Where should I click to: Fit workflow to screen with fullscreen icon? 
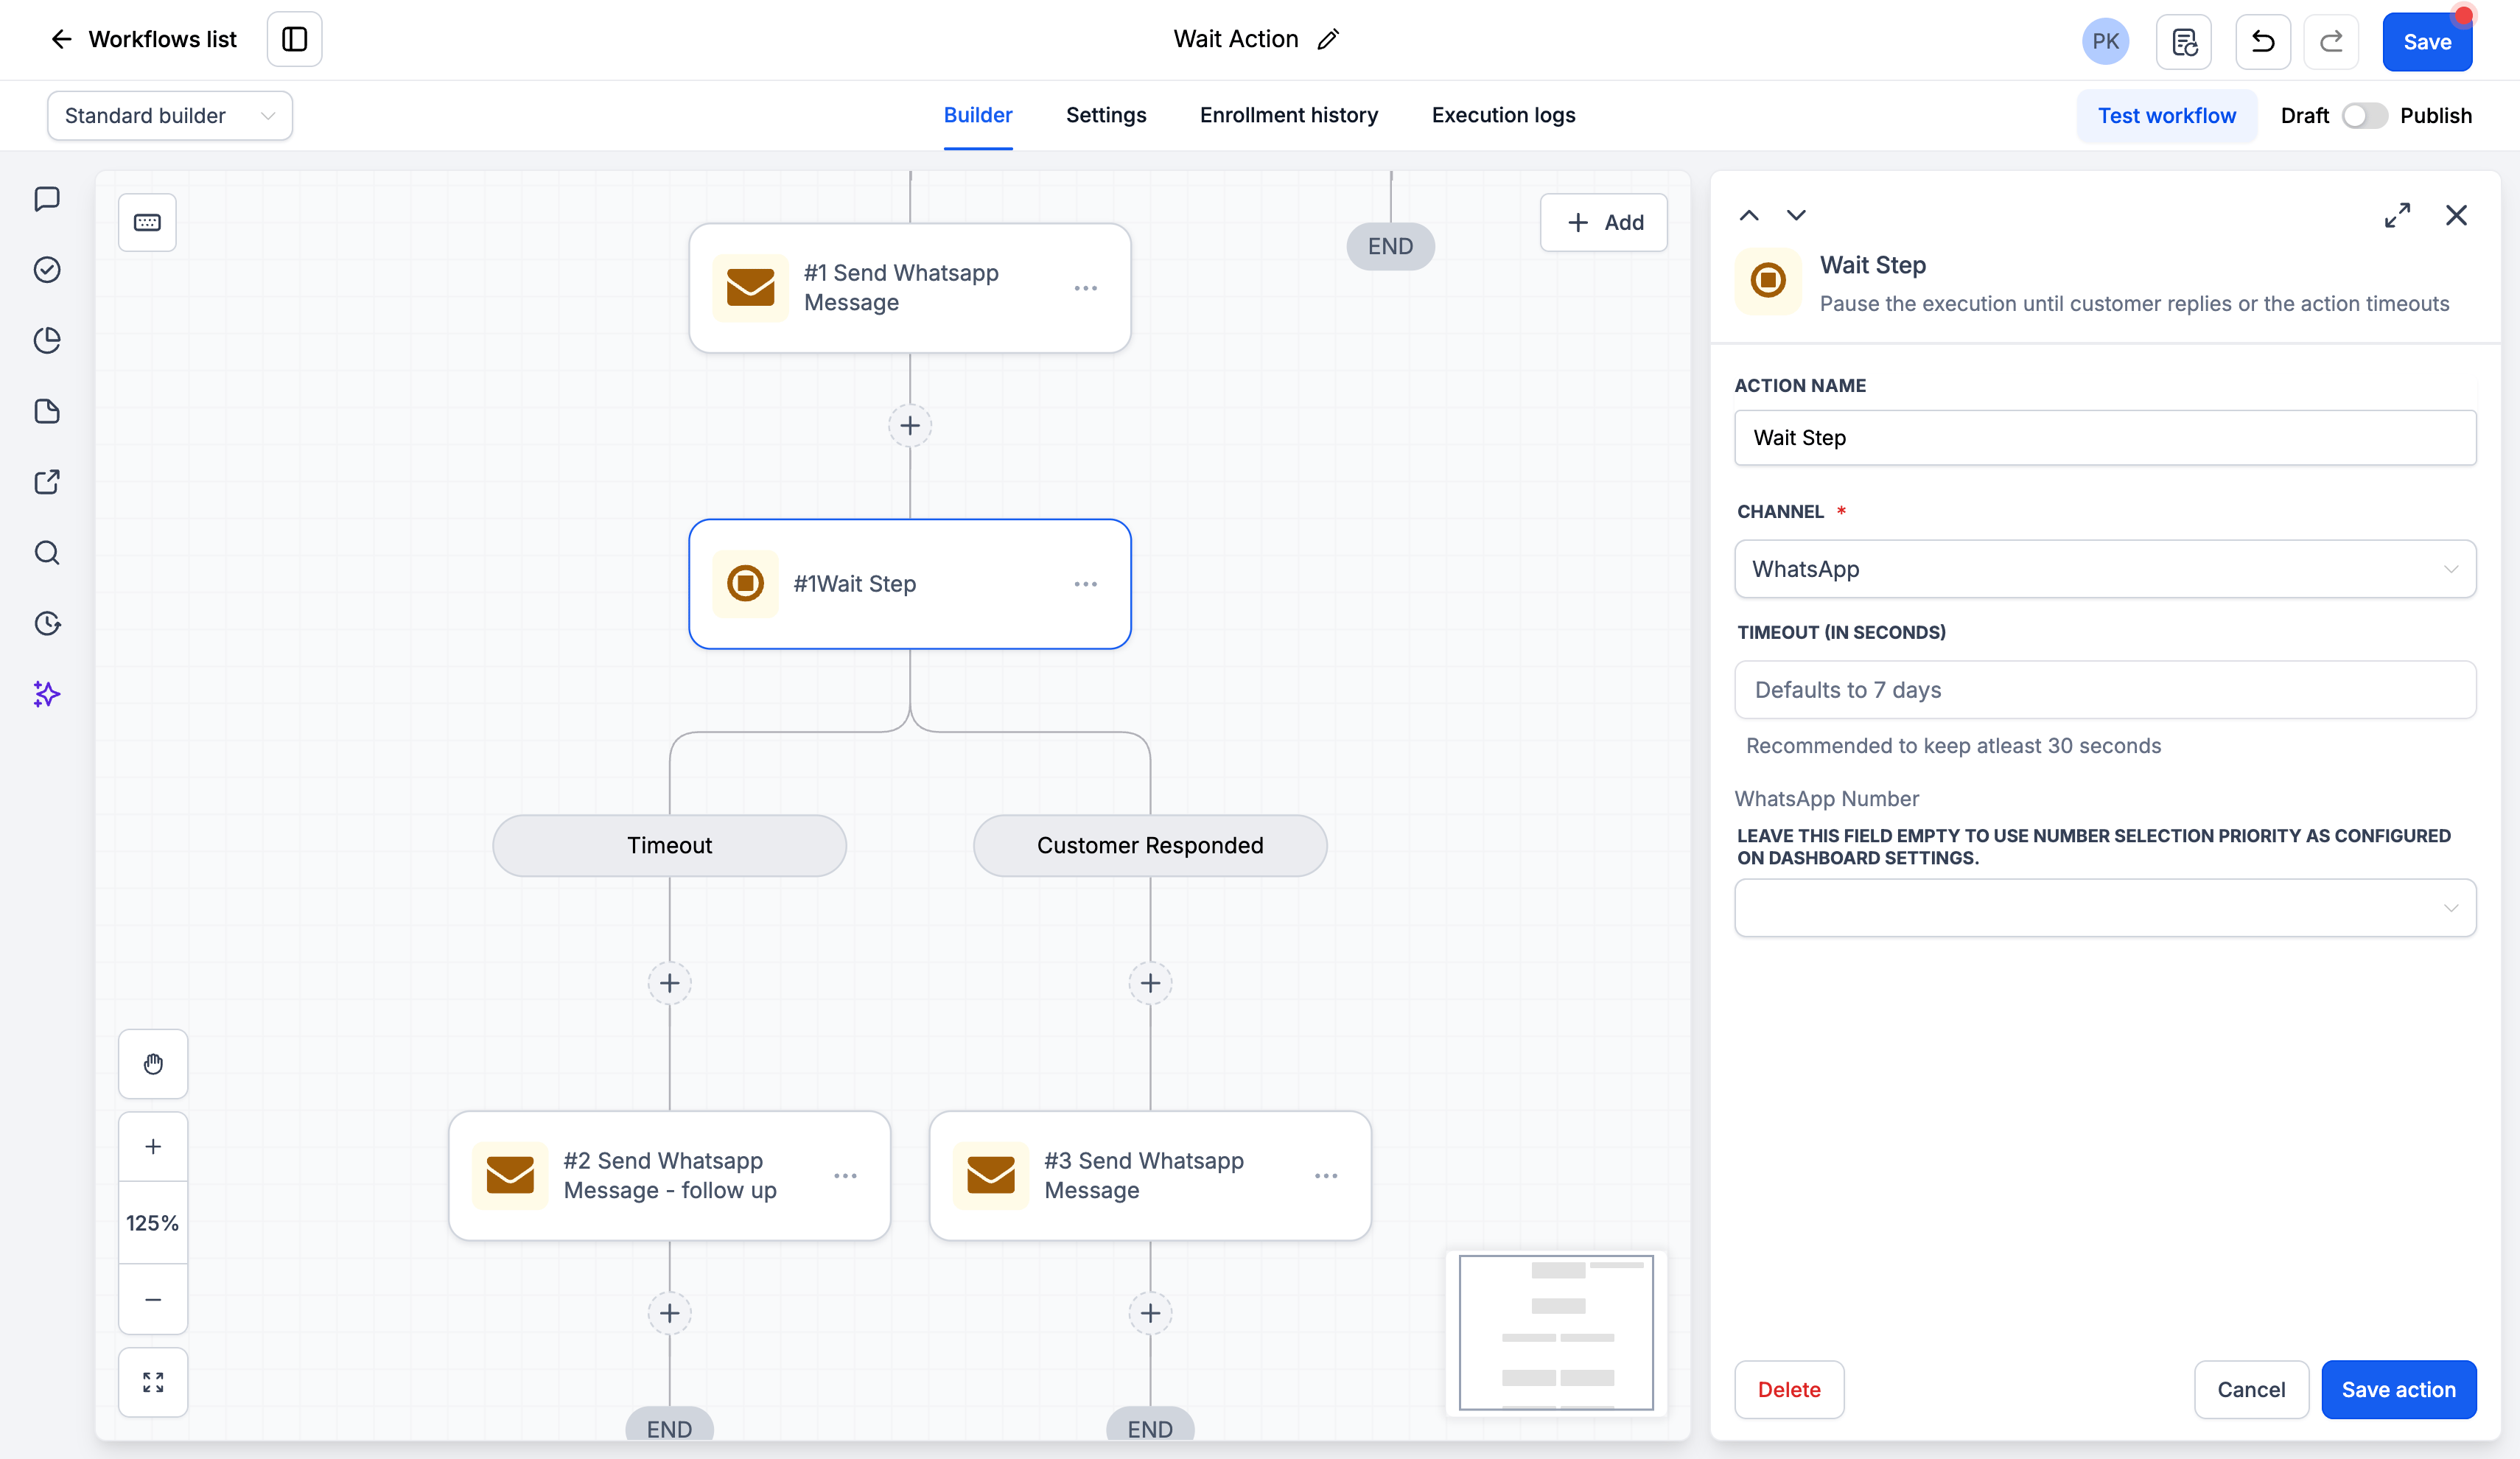click(153, 1382)
